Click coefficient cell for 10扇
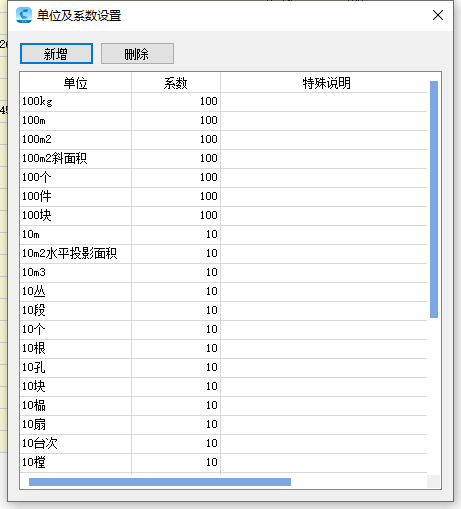The height and width of the screenshot is (509, 461). click(176, 425)
